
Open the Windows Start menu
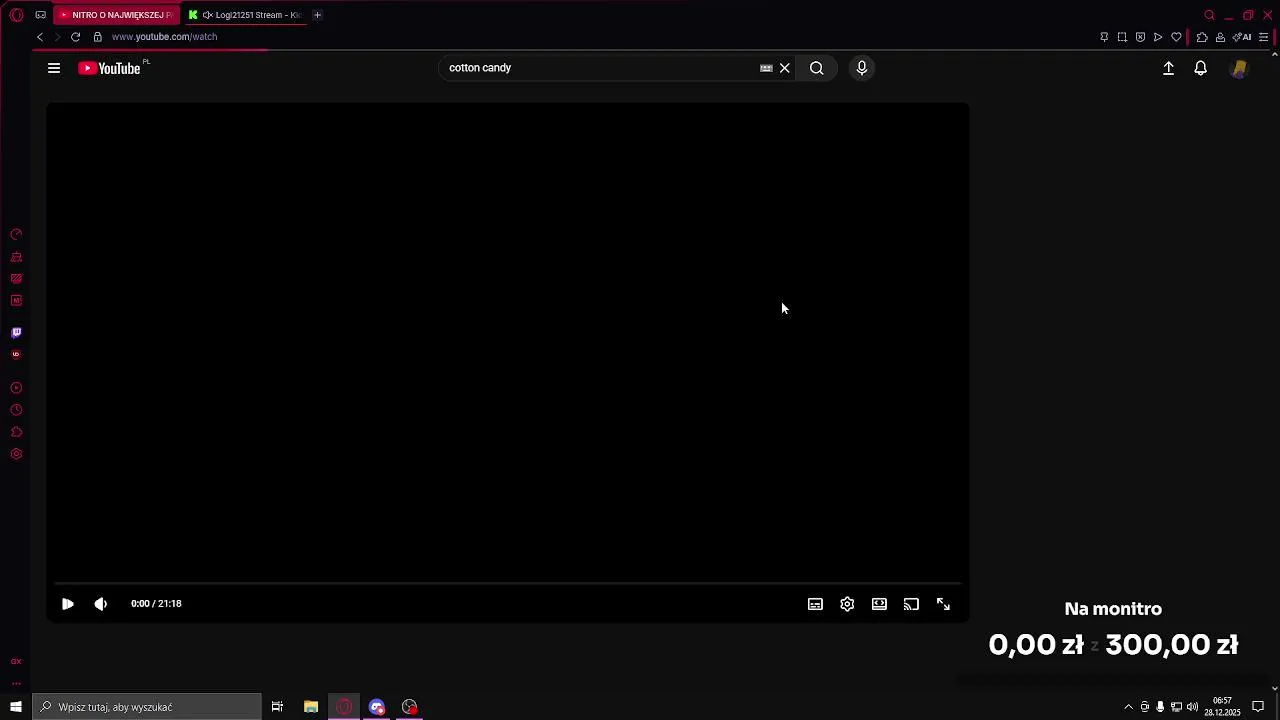[16, 707]
